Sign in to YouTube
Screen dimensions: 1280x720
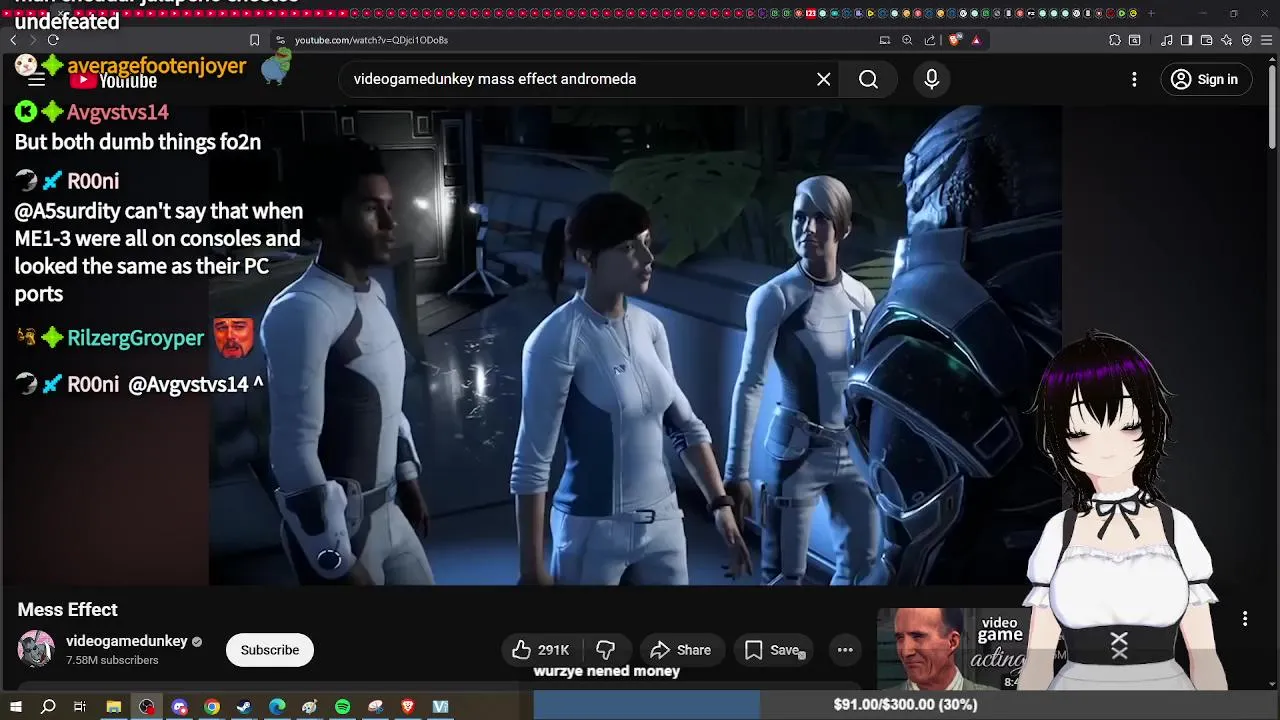(x=1204, y=79)
